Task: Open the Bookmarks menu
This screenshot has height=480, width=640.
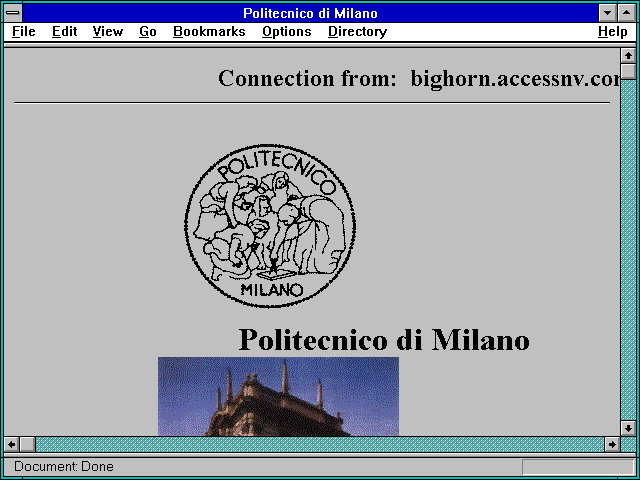Action: [209, 32]
